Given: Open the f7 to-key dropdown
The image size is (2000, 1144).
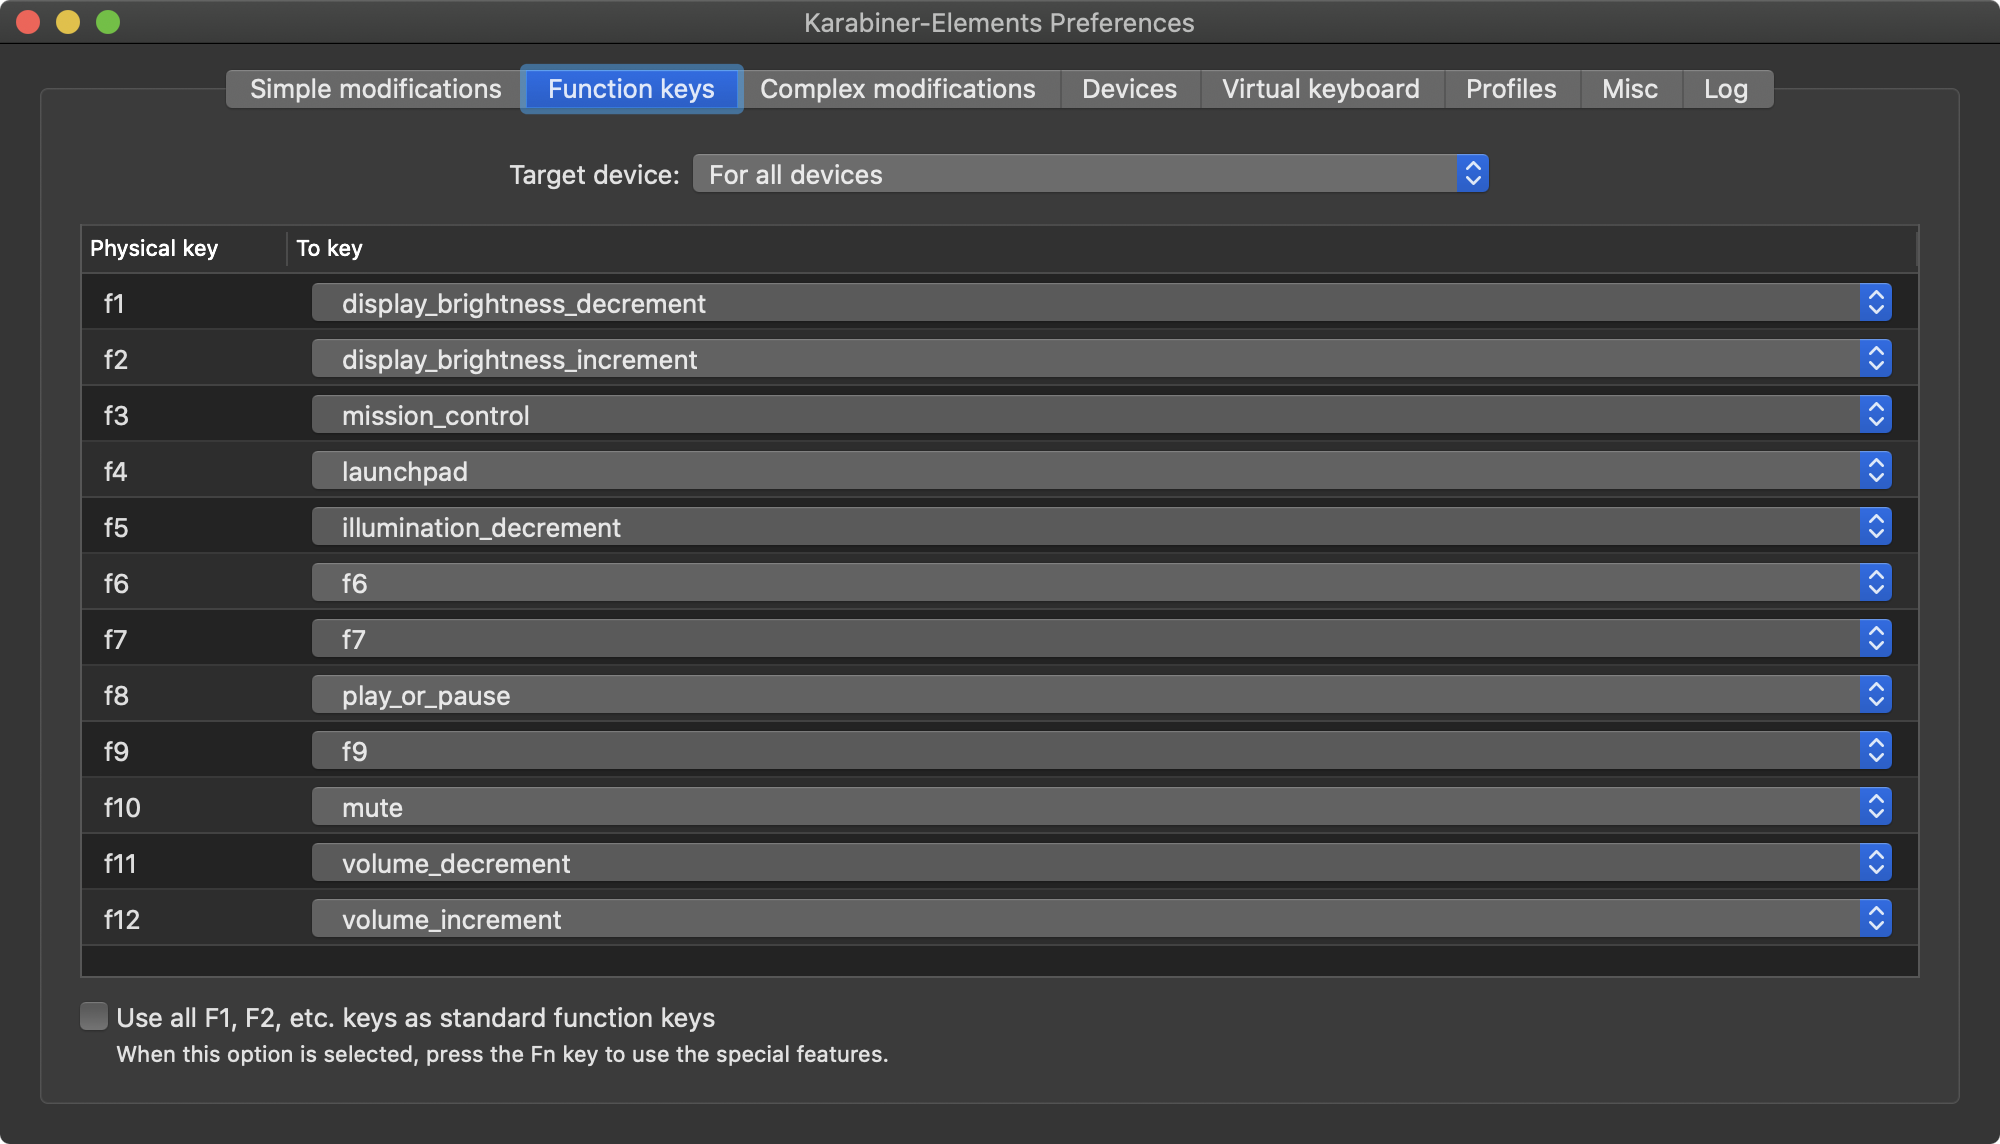Looking at the screenshot, I should click(1101, 639).
